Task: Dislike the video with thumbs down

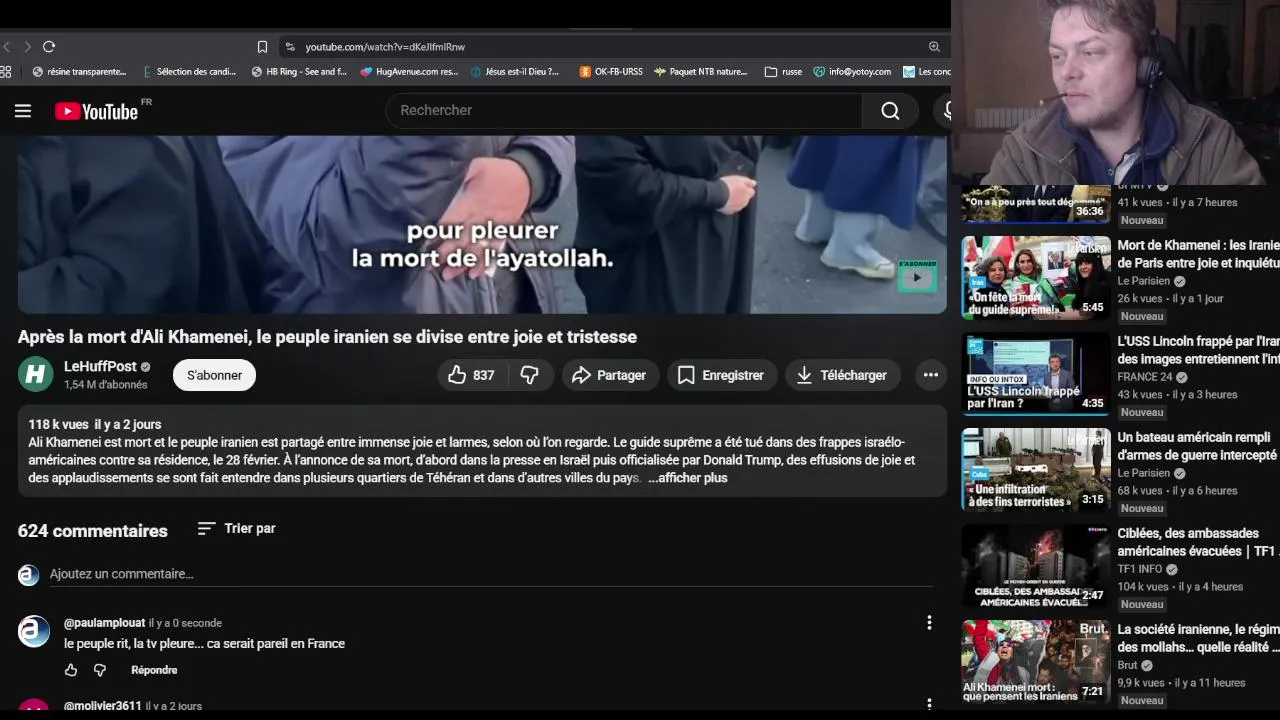Action: point(530,375)
